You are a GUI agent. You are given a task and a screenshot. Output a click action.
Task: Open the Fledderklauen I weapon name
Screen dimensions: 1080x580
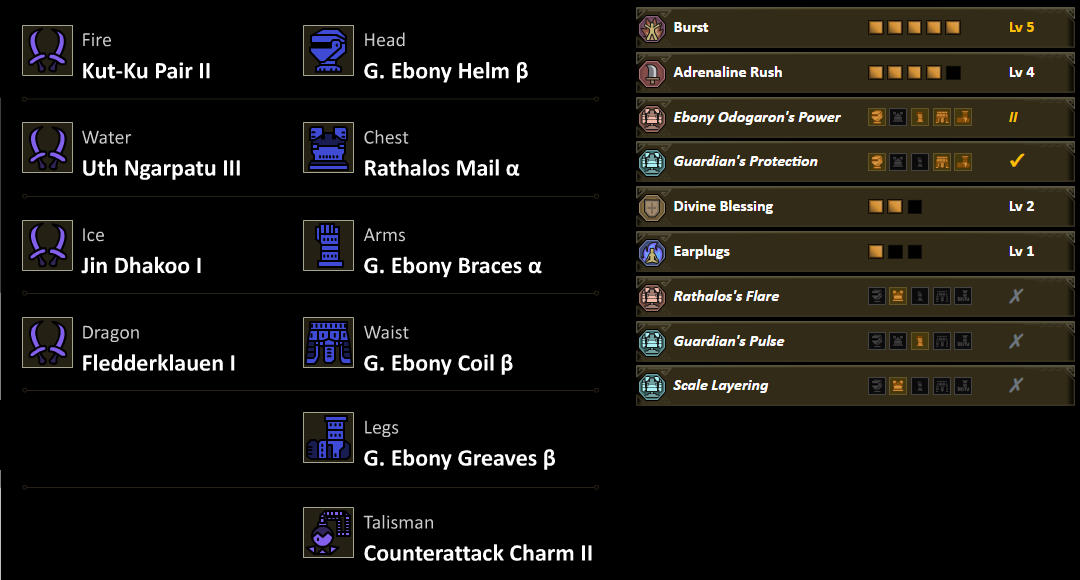[159, 363]
